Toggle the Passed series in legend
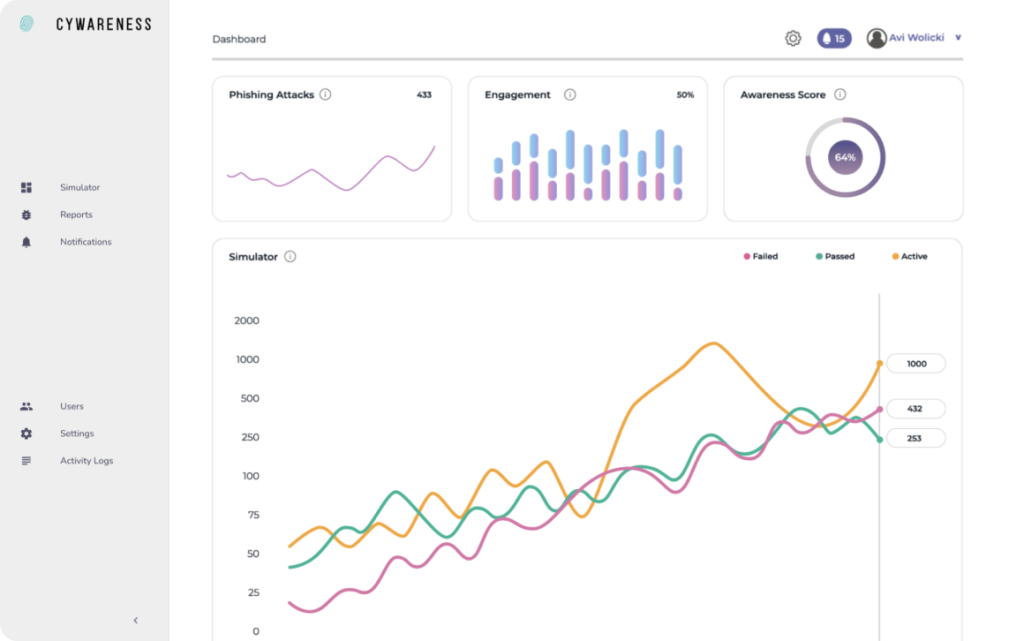Viewport: 1024px width, 641px height. [x=835, y=257]
